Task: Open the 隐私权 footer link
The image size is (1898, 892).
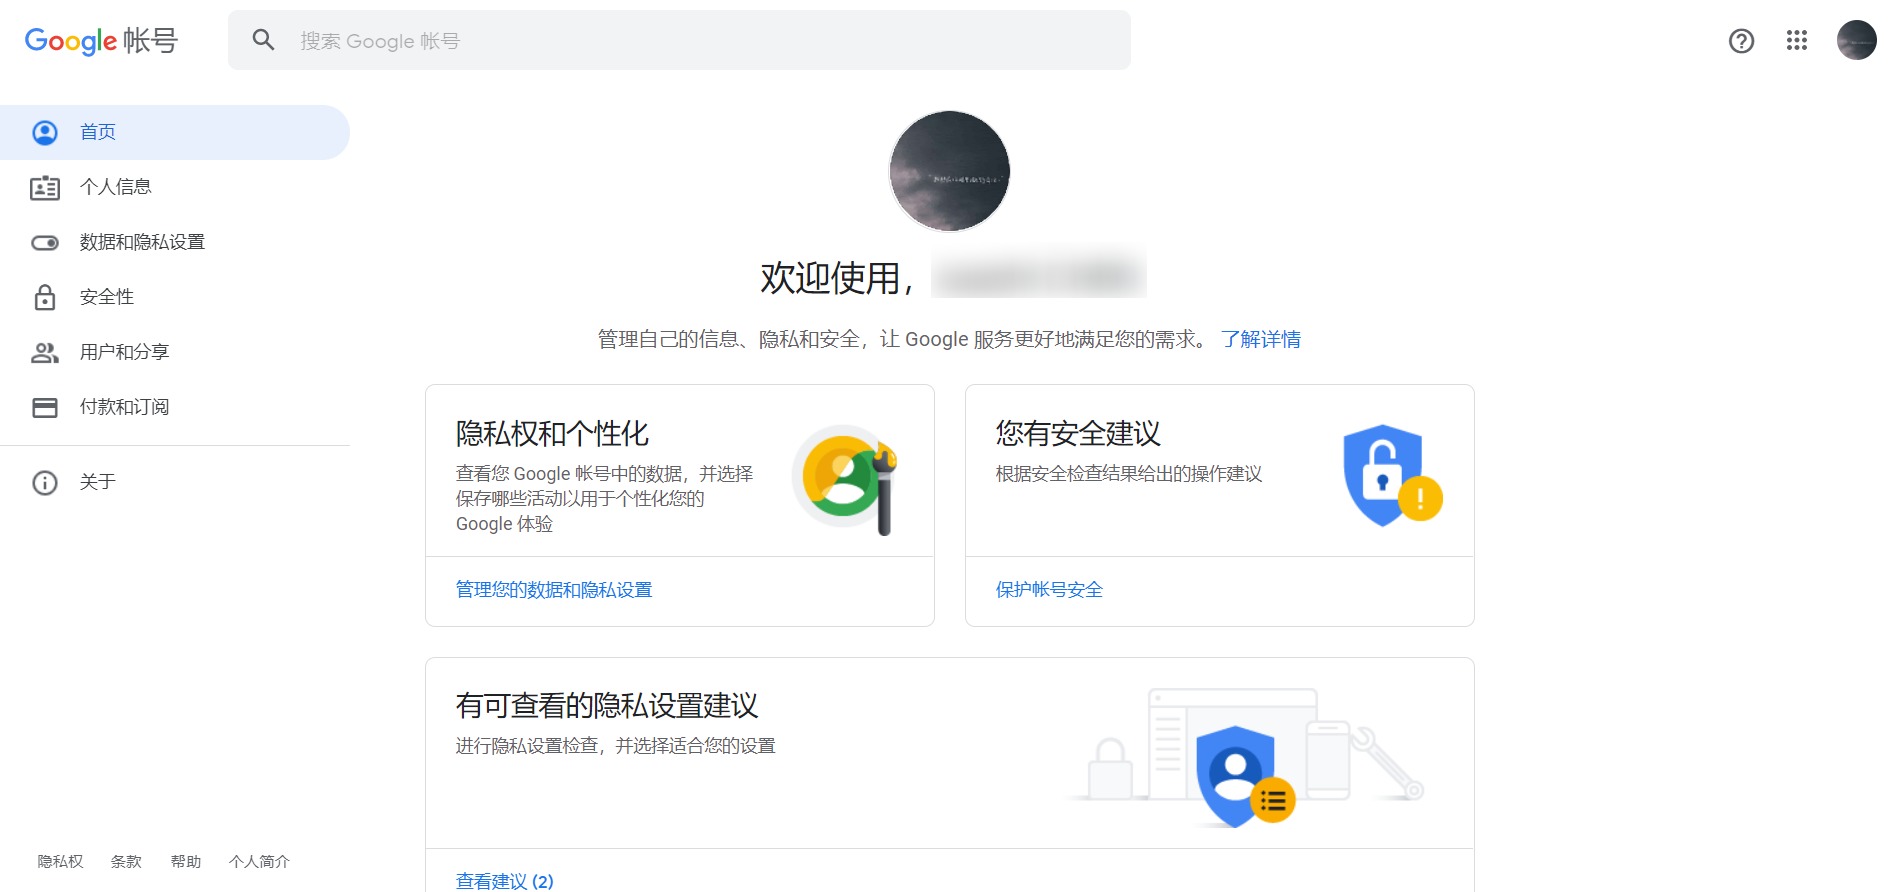Action: click(x=61, y=861)
